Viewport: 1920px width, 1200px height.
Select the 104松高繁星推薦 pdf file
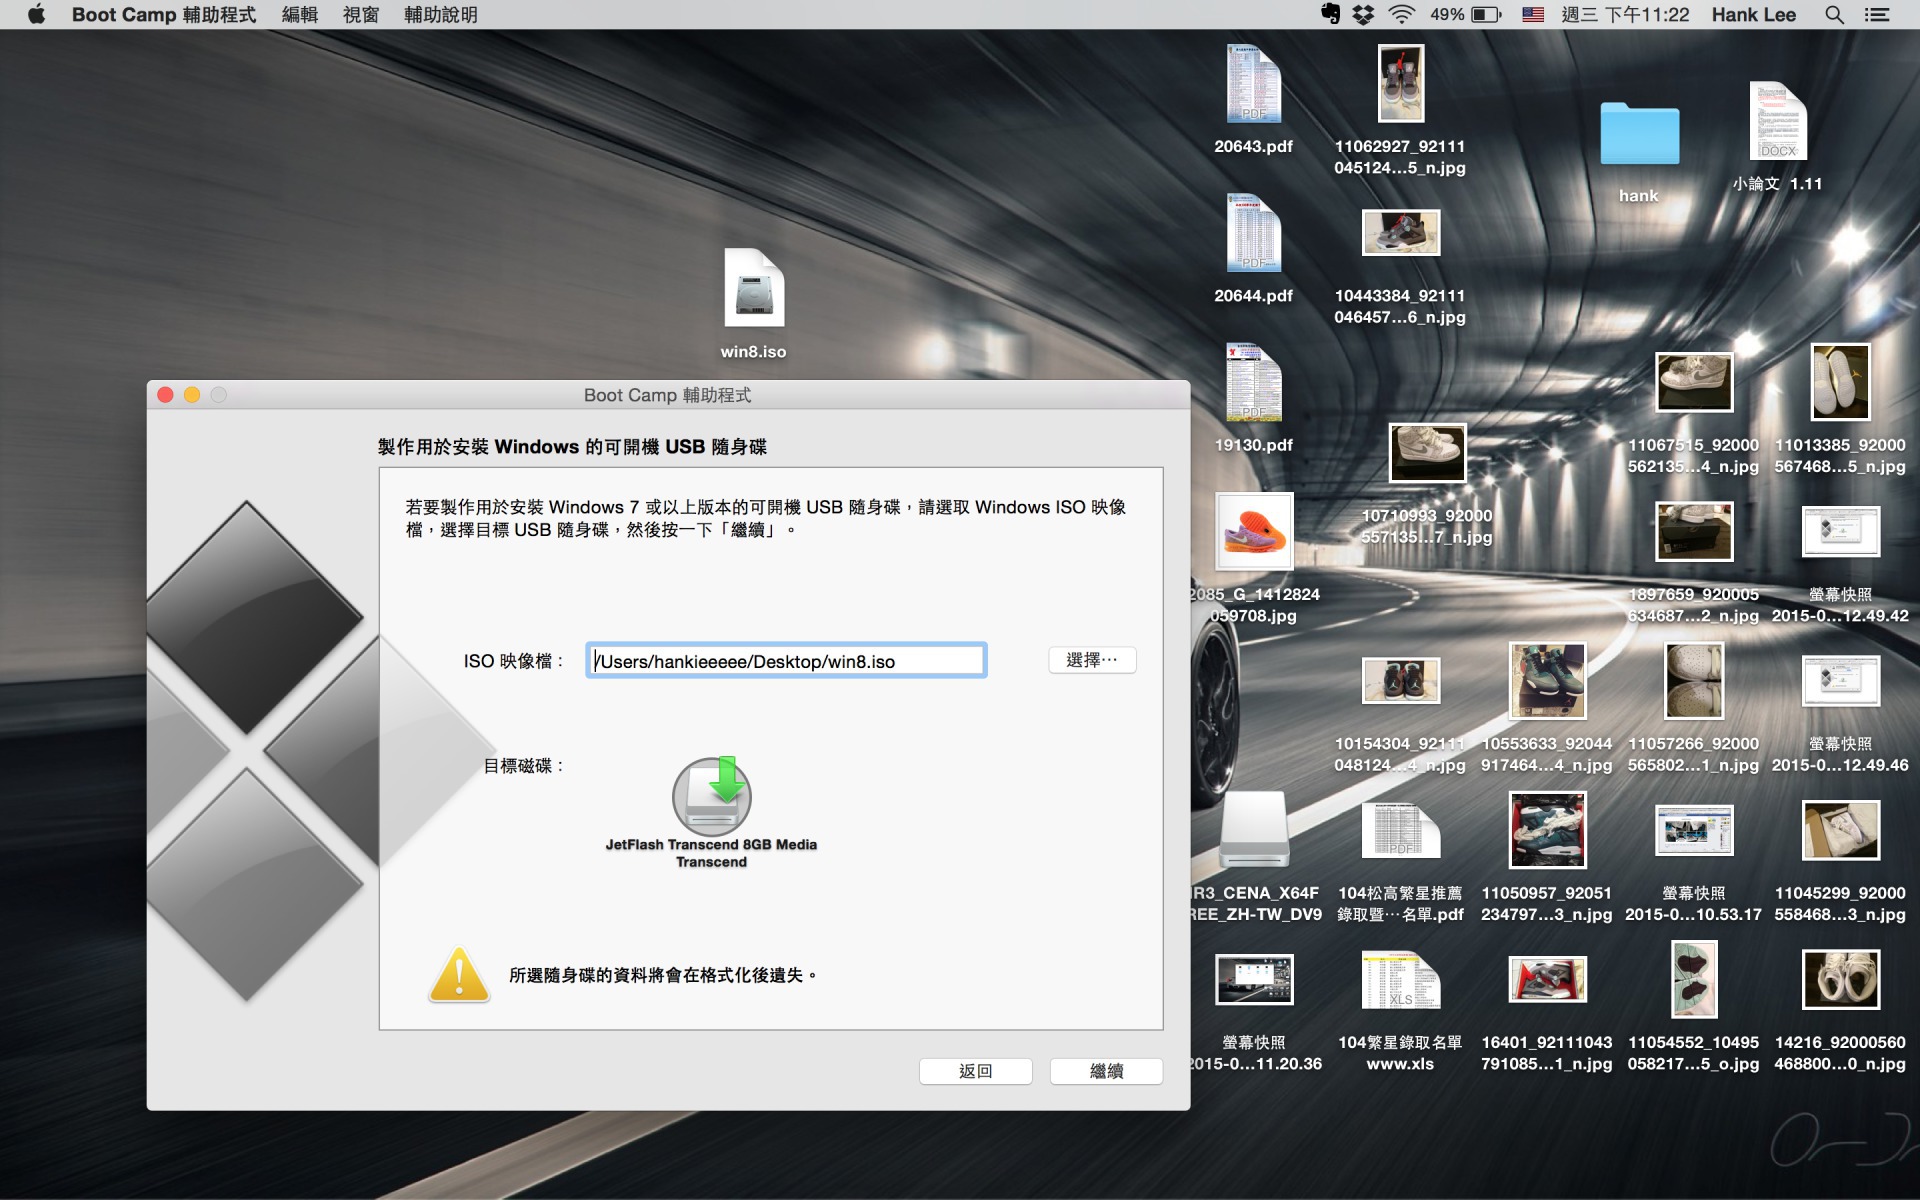click(1400, 830)
